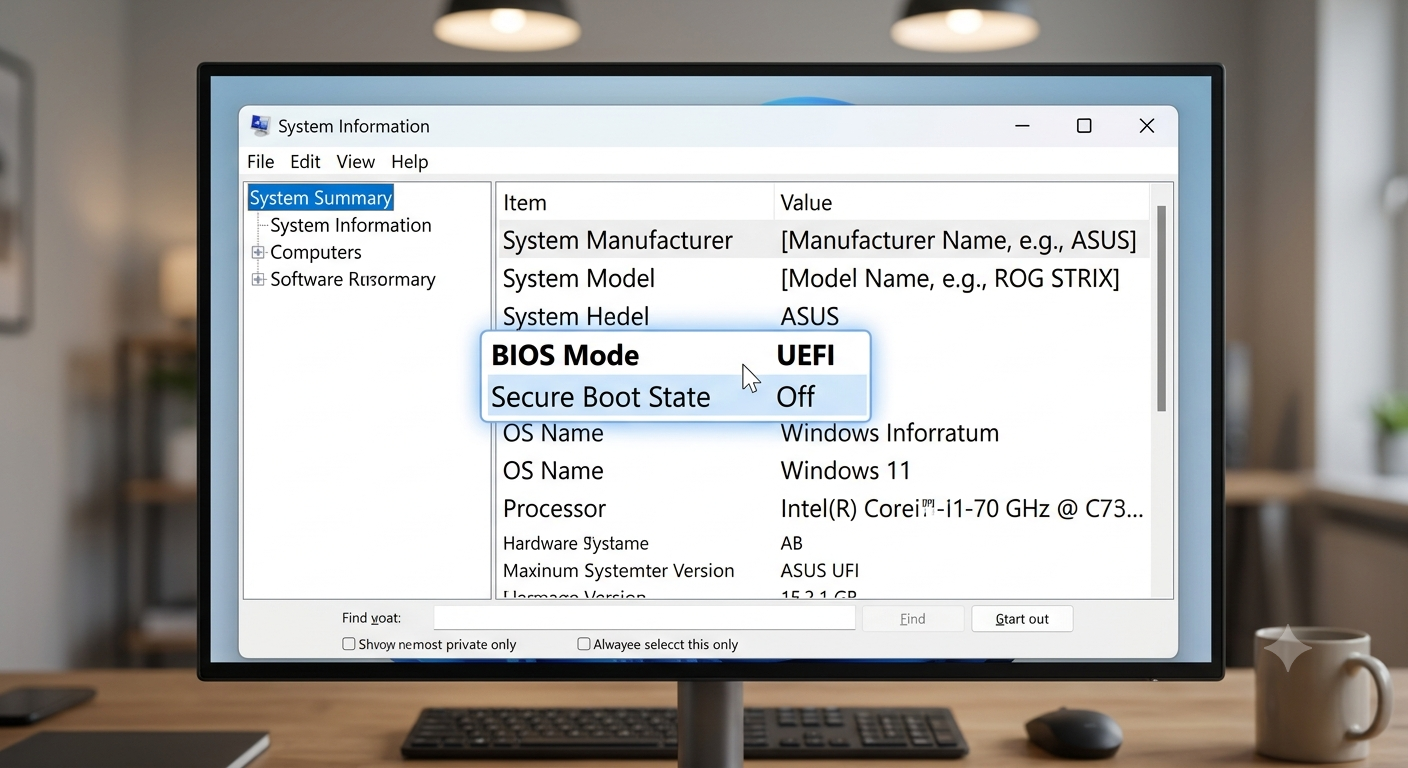
Task: Toggle Alwayee selecct this only checkbox
Action: (x=584, y=644)
